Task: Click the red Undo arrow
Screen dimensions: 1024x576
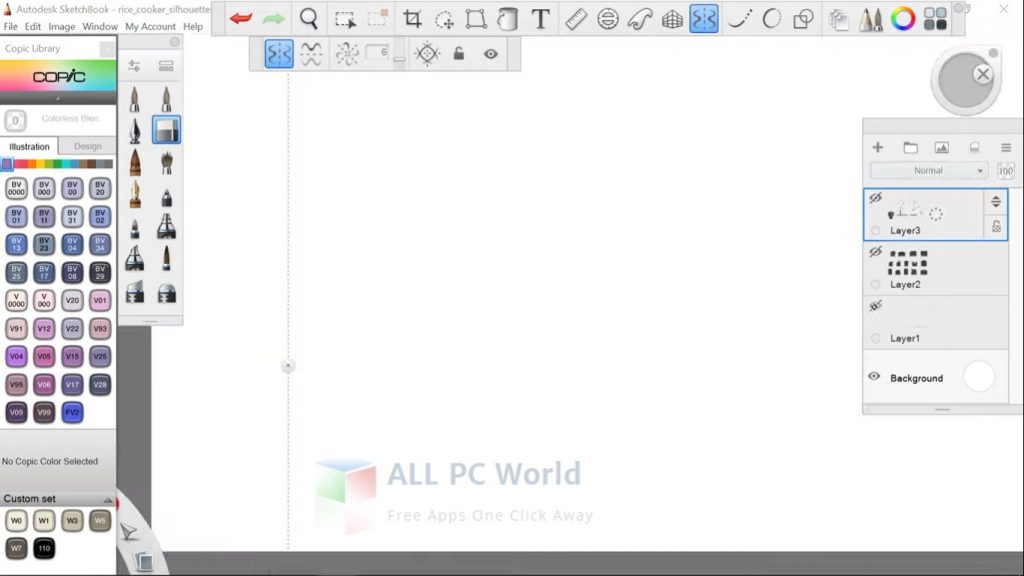Action: (241, 18)
